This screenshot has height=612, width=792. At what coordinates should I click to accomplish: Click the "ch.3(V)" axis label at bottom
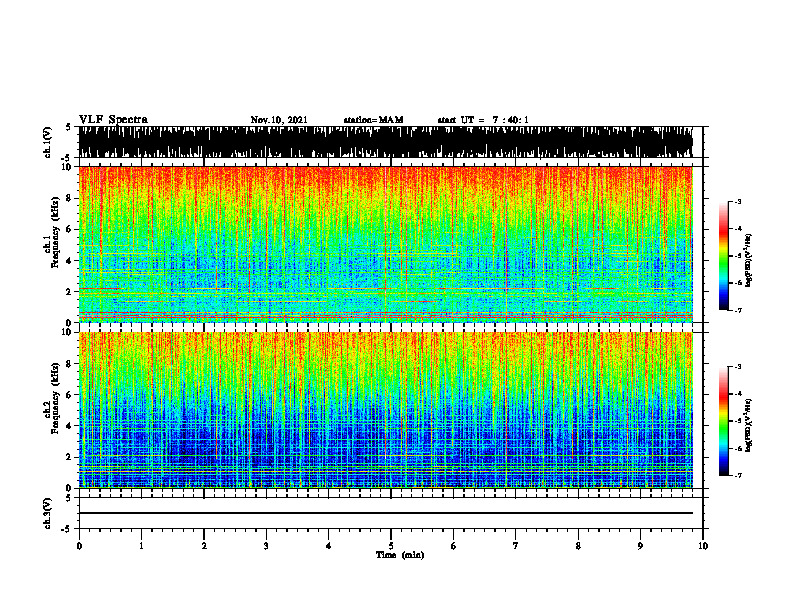click(48, 513)
